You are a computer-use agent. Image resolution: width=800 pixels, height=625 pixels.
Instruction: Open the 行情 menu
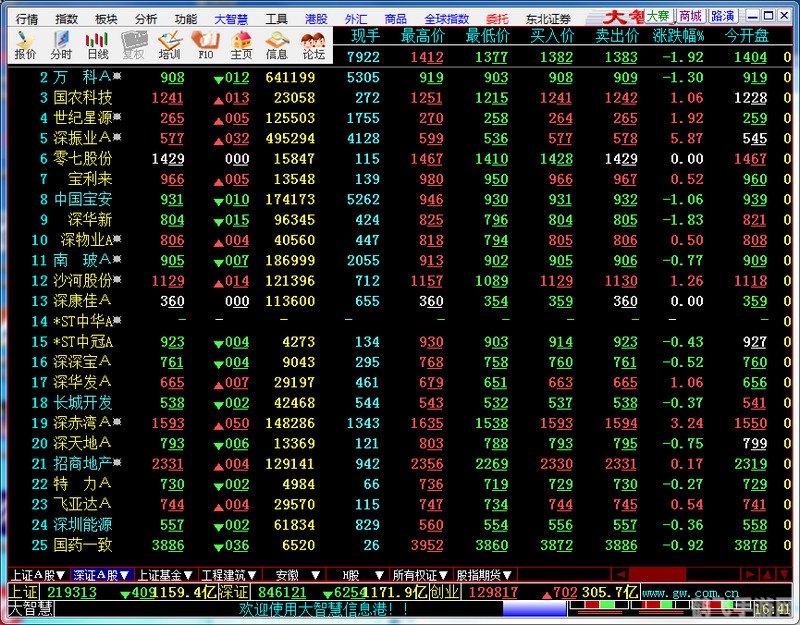pyautogui.click(x=27, y=18)
